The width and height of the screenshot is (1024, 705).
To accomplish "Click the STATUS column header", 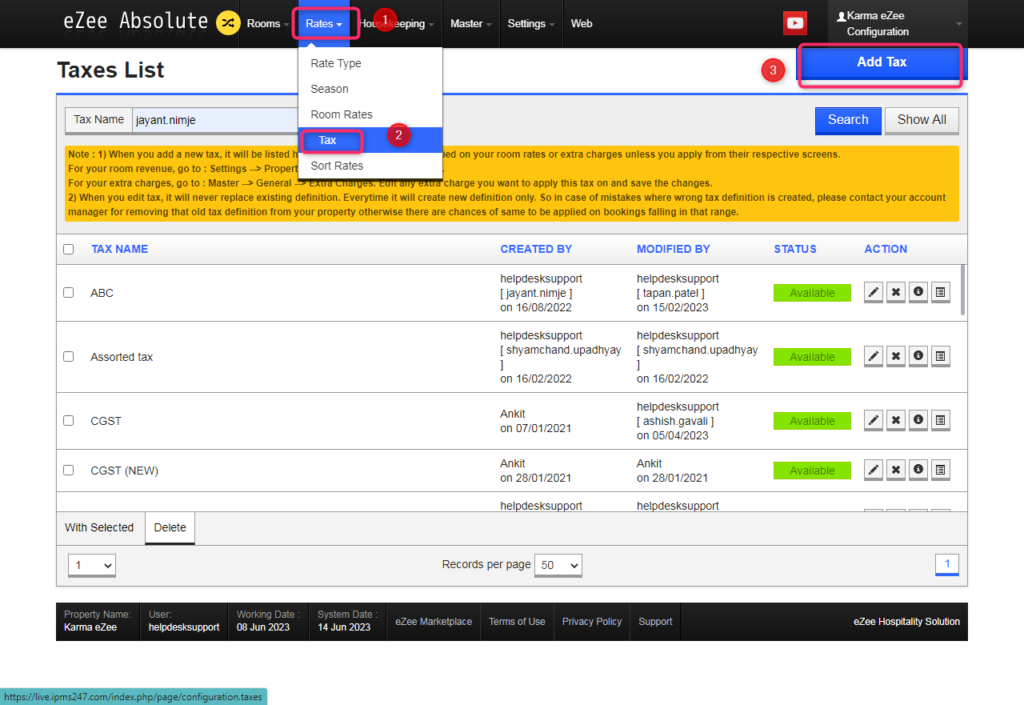I will pyautogui.click(x=795, y=249).
